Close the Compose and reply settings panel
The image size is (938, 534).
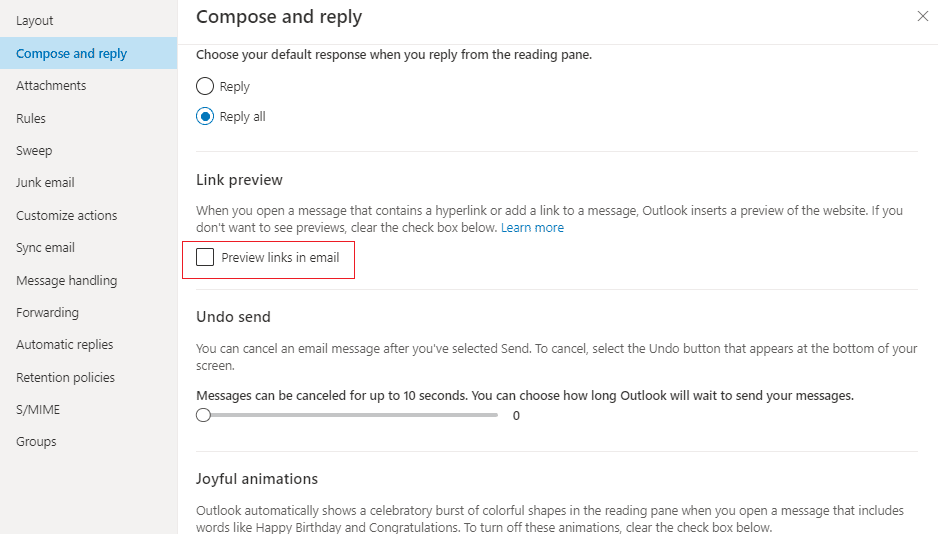(x=921, y=16)
